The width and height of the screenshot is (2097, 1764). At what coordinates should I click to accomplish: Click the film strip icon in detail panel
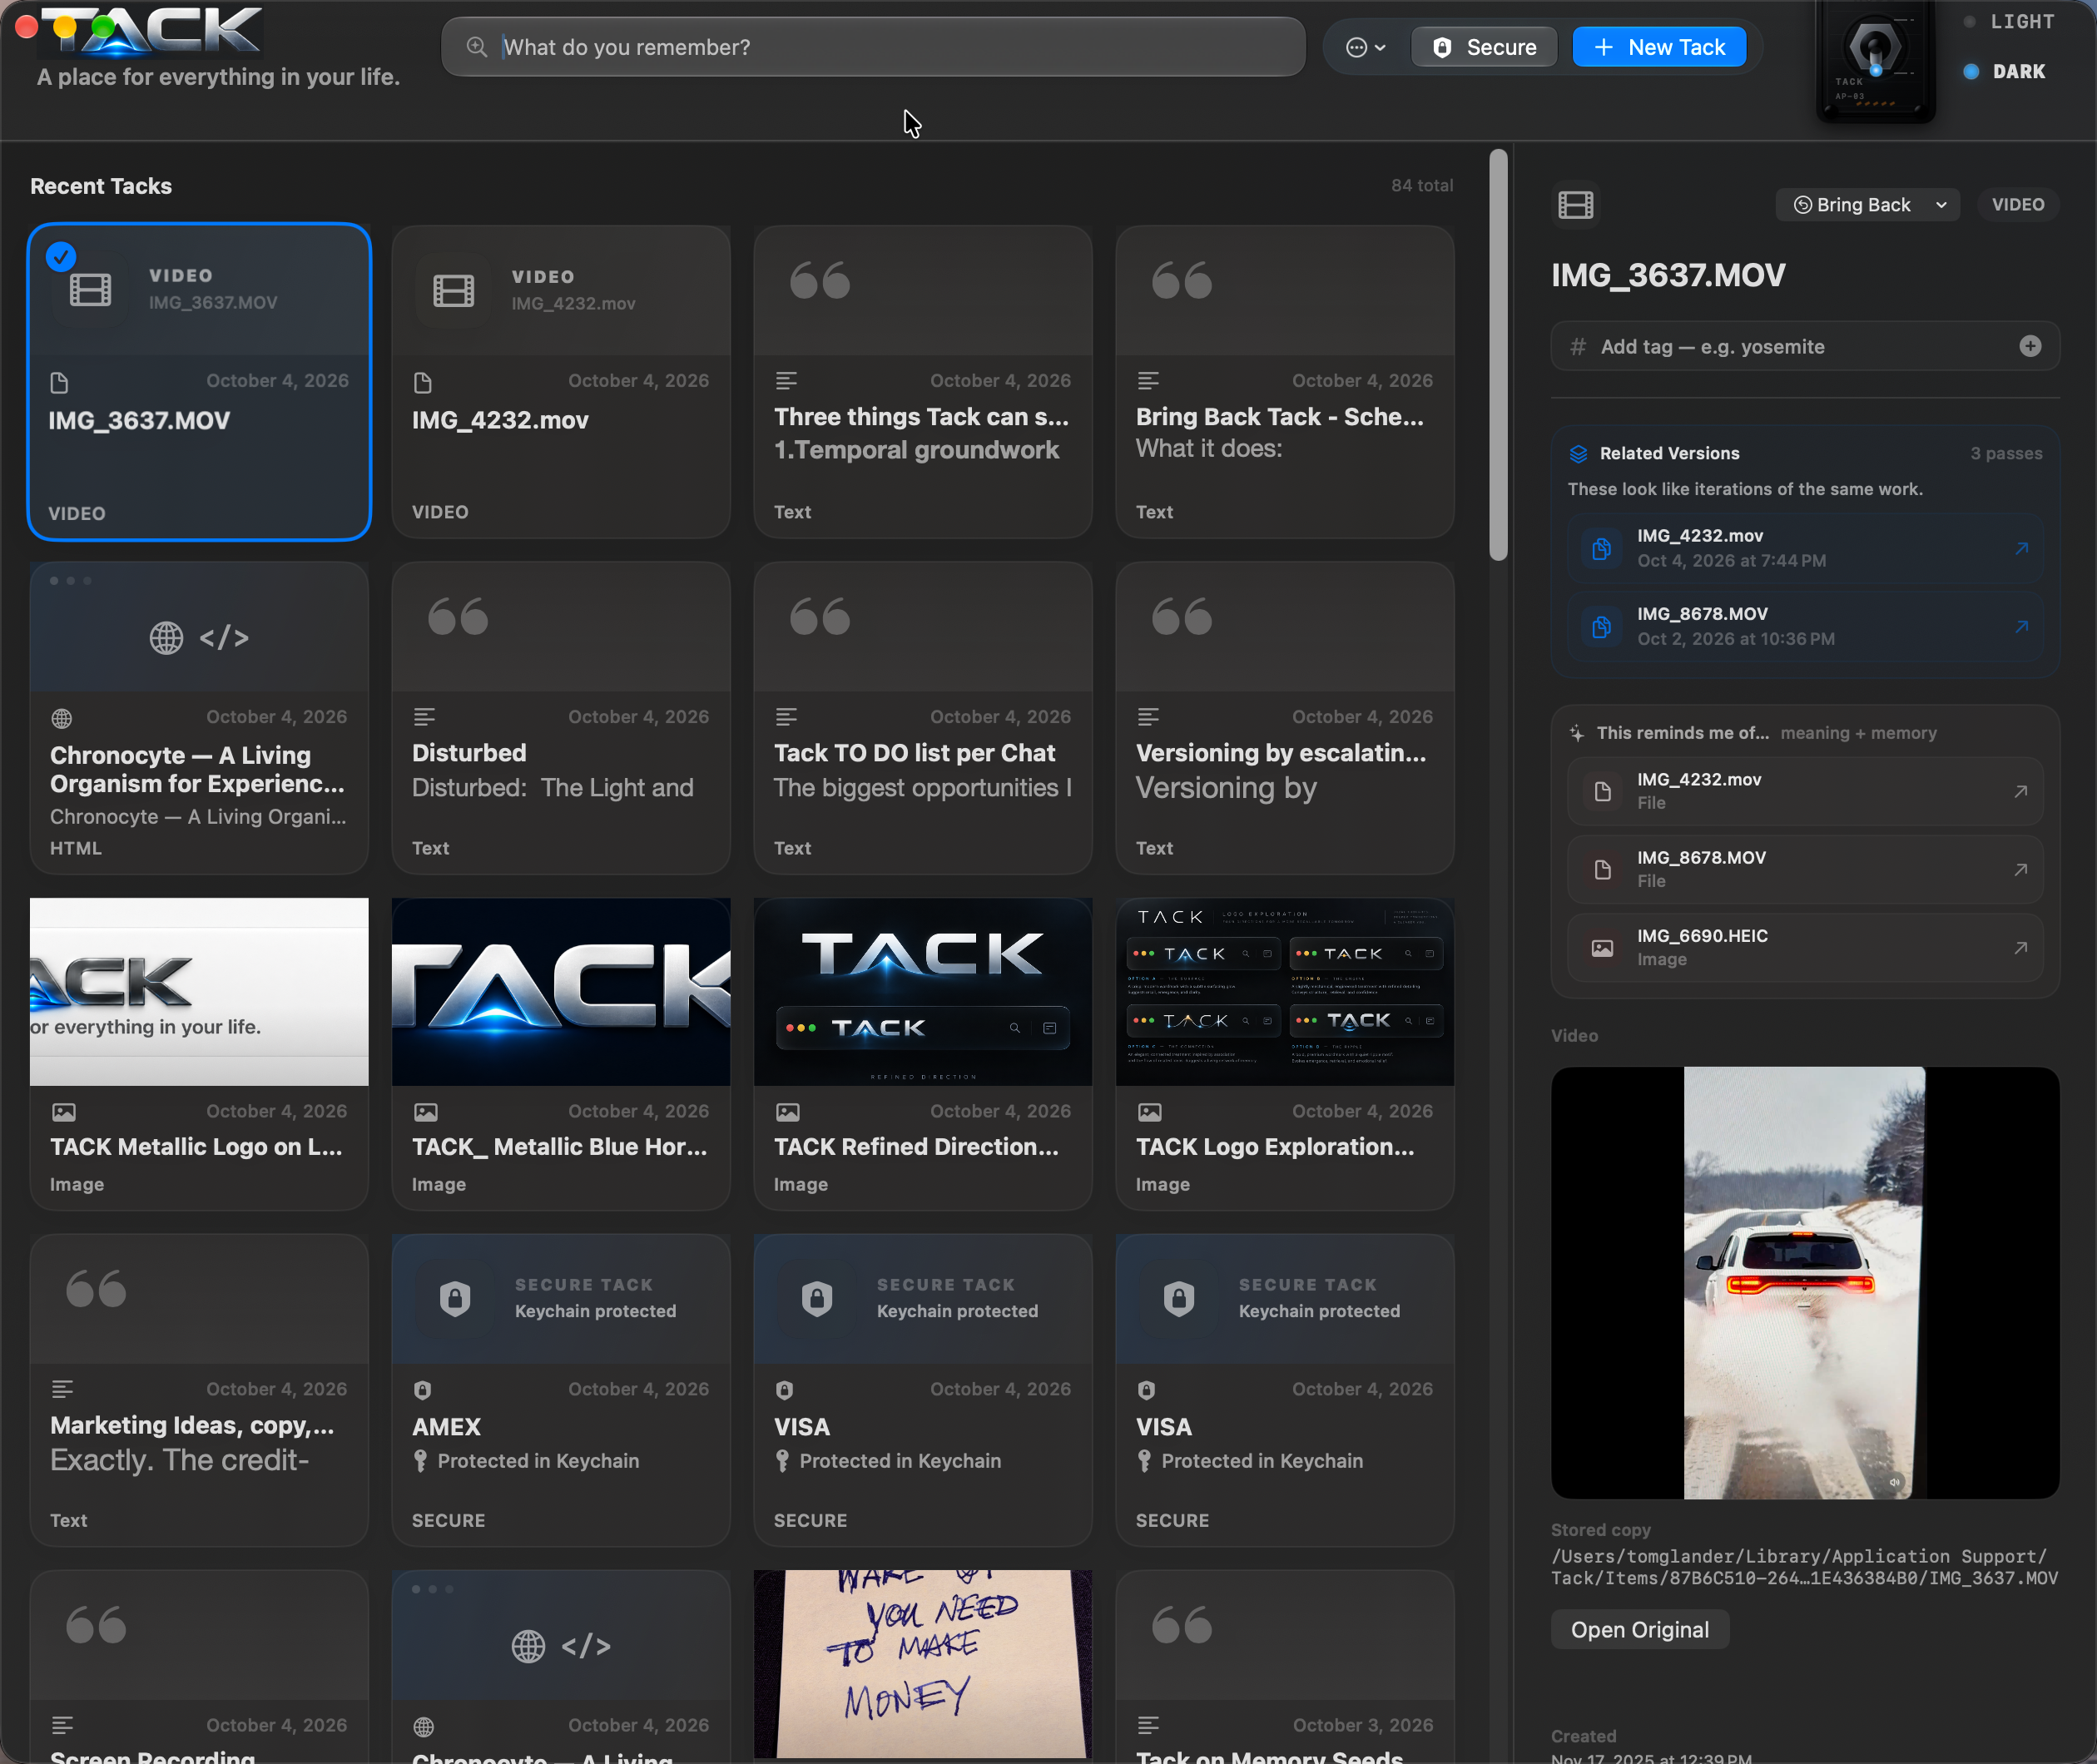[1576, 205]
